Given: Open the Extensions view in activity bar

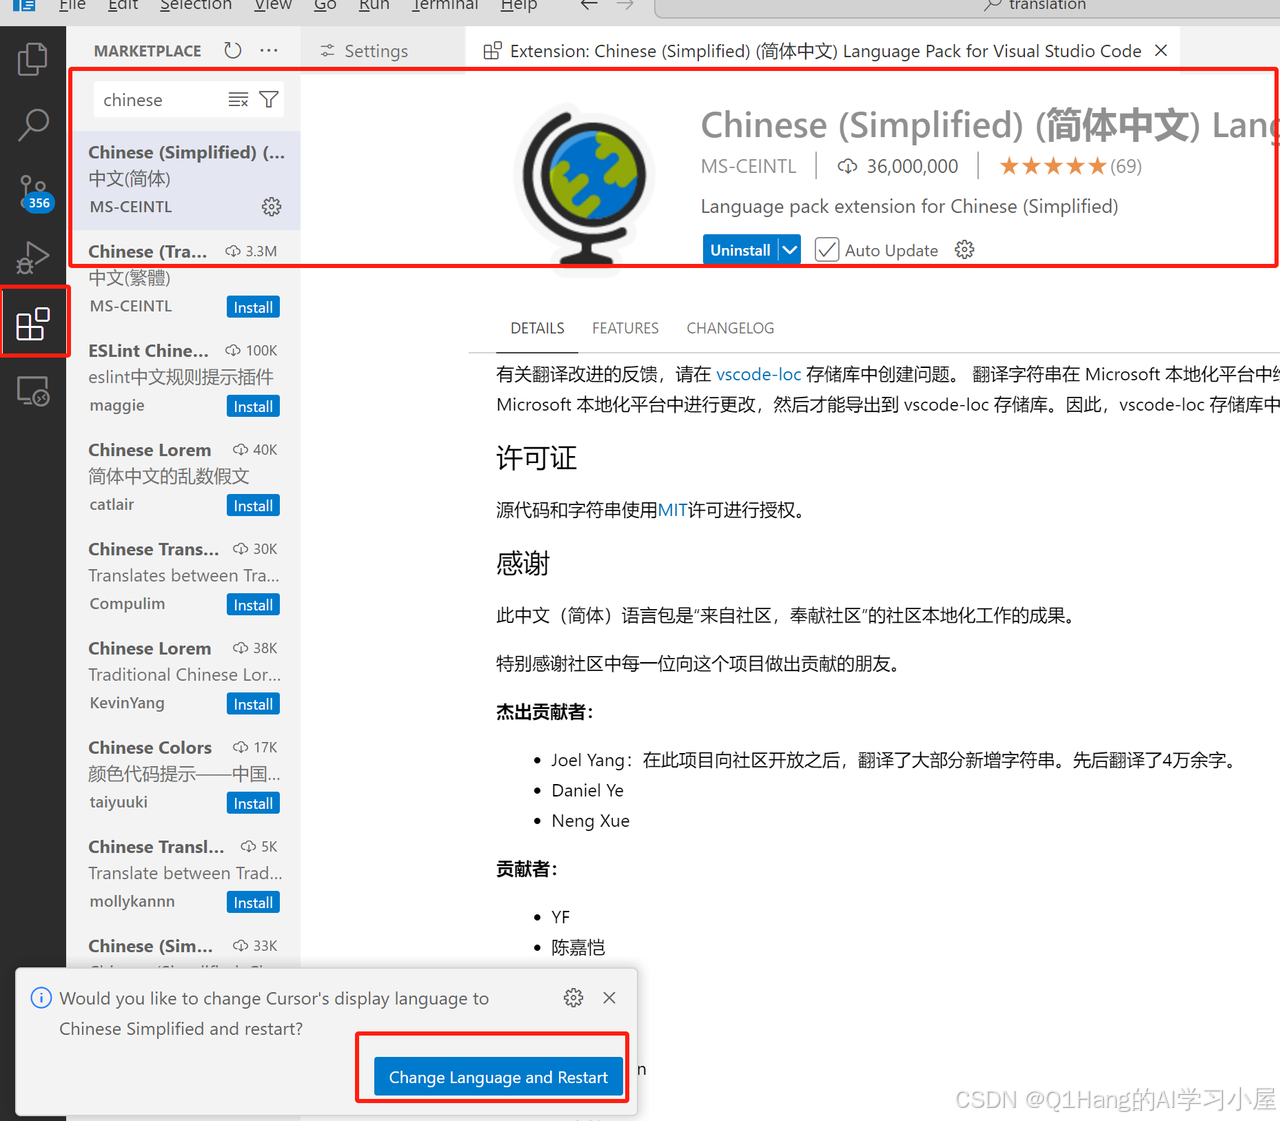Looking at the screenshot, I should pyautogui.click(x=33, y=323).
